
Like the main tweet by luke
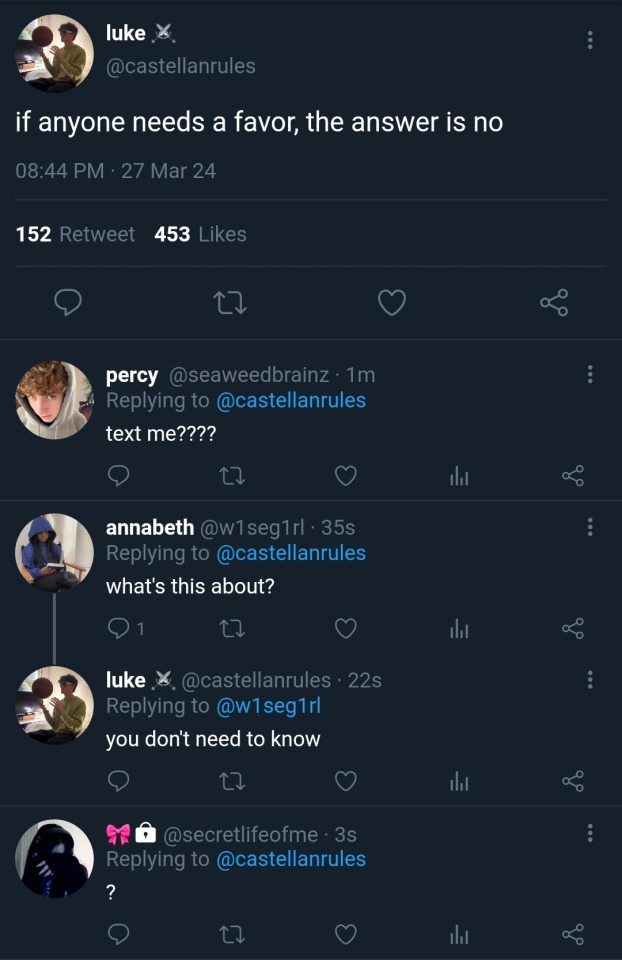(x=392, y=302)
